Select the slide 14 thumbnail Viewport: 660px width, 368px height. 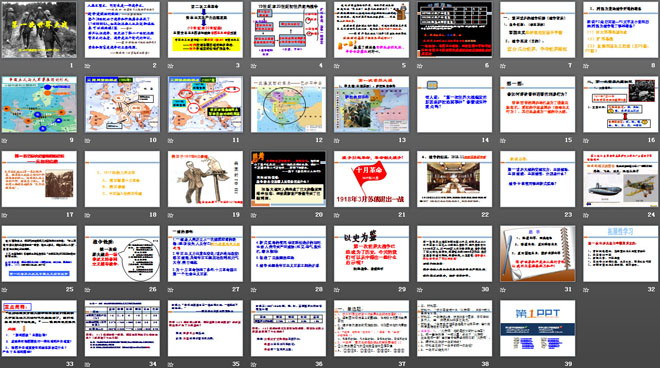455,104
